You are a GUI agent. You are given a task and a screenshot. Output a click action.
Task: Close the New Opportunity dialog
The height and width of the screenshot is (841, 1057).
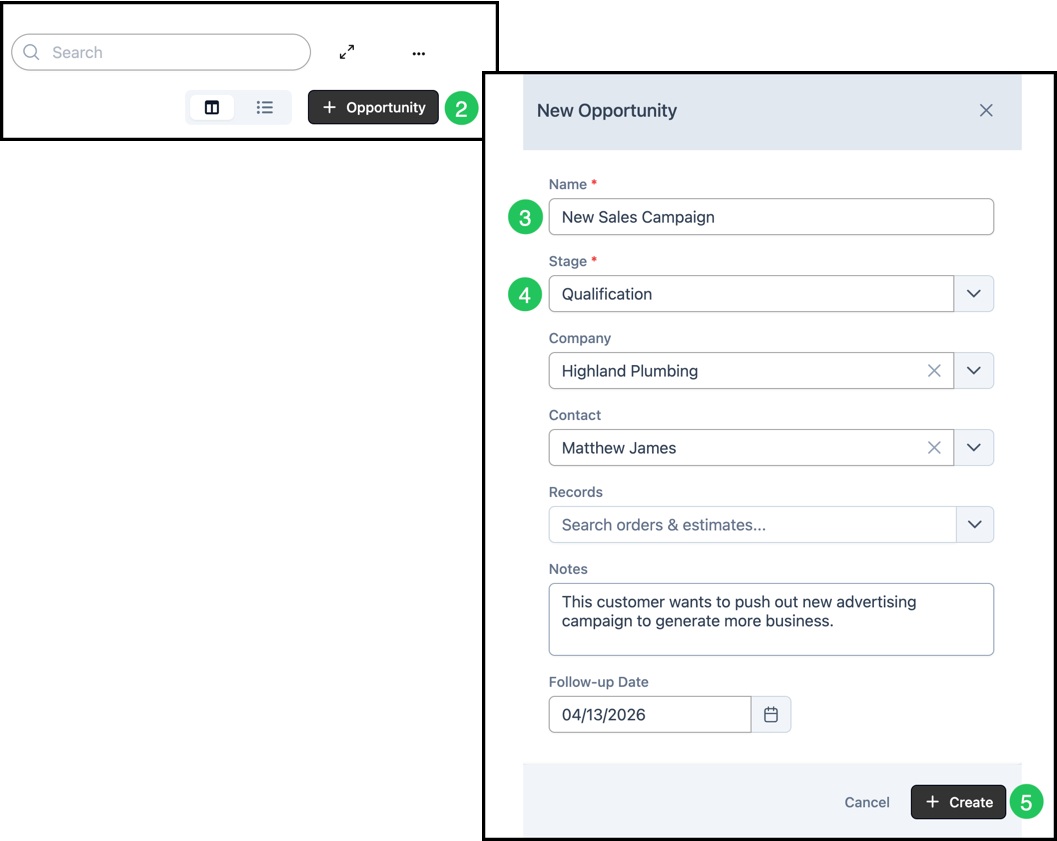pyautogui.click(x=986, y=111)
